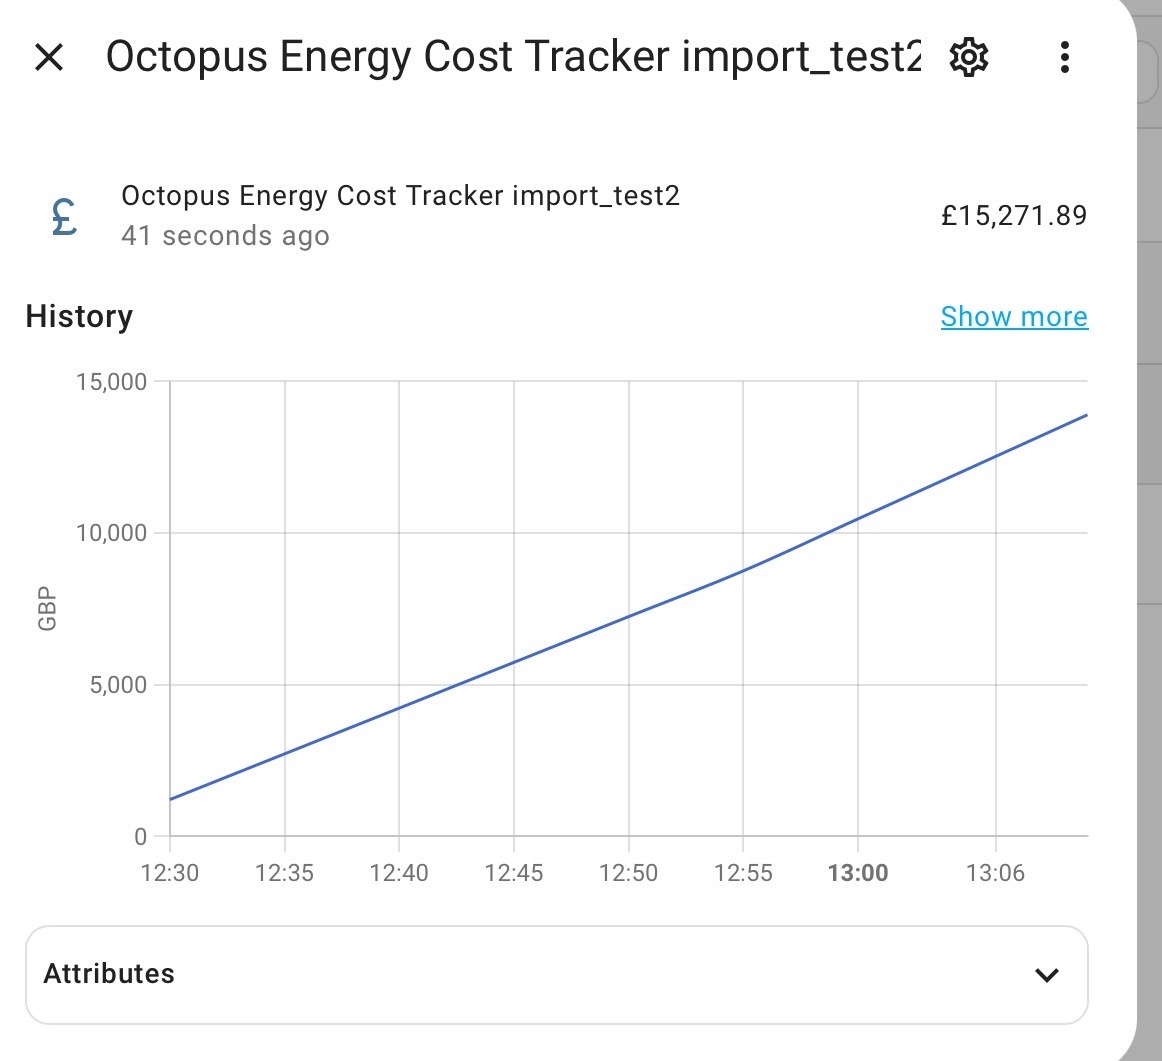Click the History section heading
1162x1061 pixels.
(x=79, y=316)
